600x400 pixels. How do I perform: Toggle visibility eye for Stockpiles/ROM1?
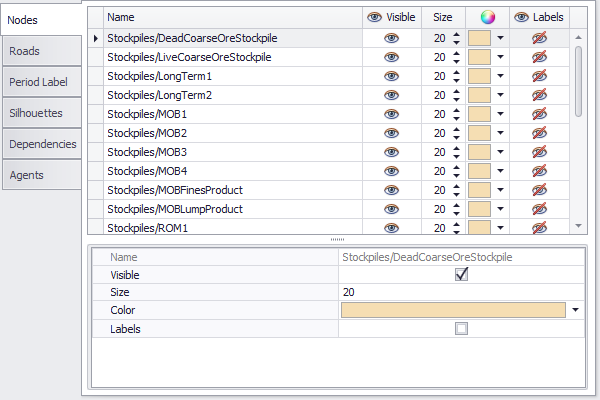[x=391, y=228]
